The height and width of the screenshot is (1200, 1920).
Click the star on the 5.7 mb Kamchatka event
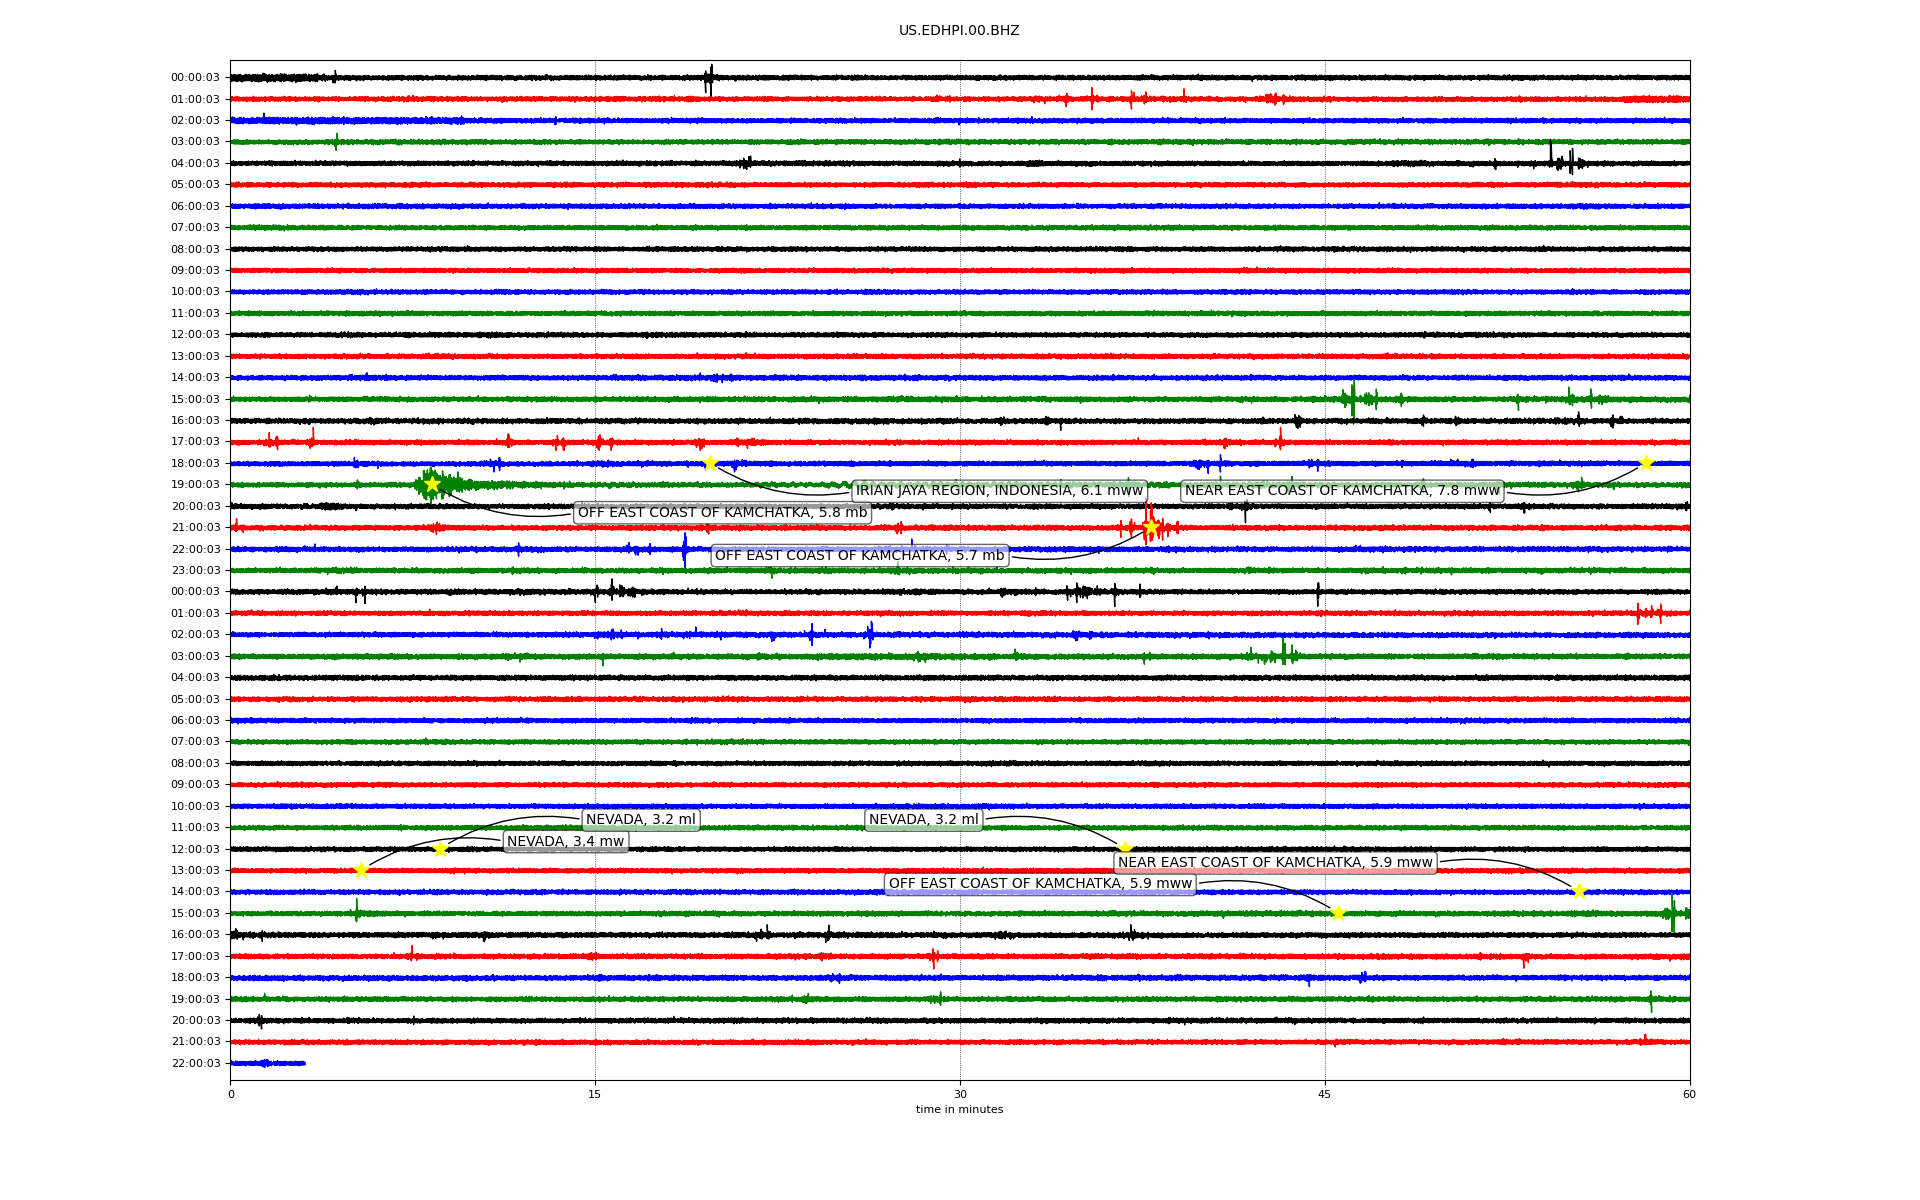point(1151,527)
